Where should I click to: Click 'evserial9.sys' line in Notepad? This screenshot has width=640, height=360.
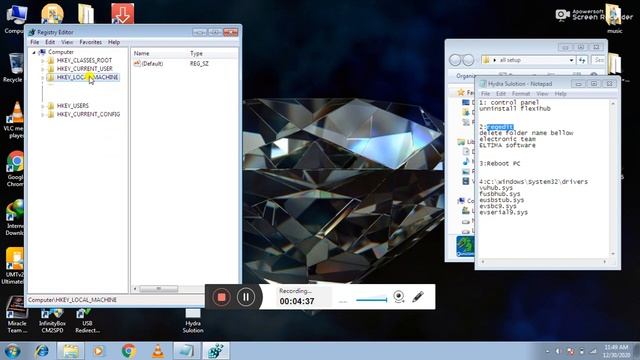point(503,213)
